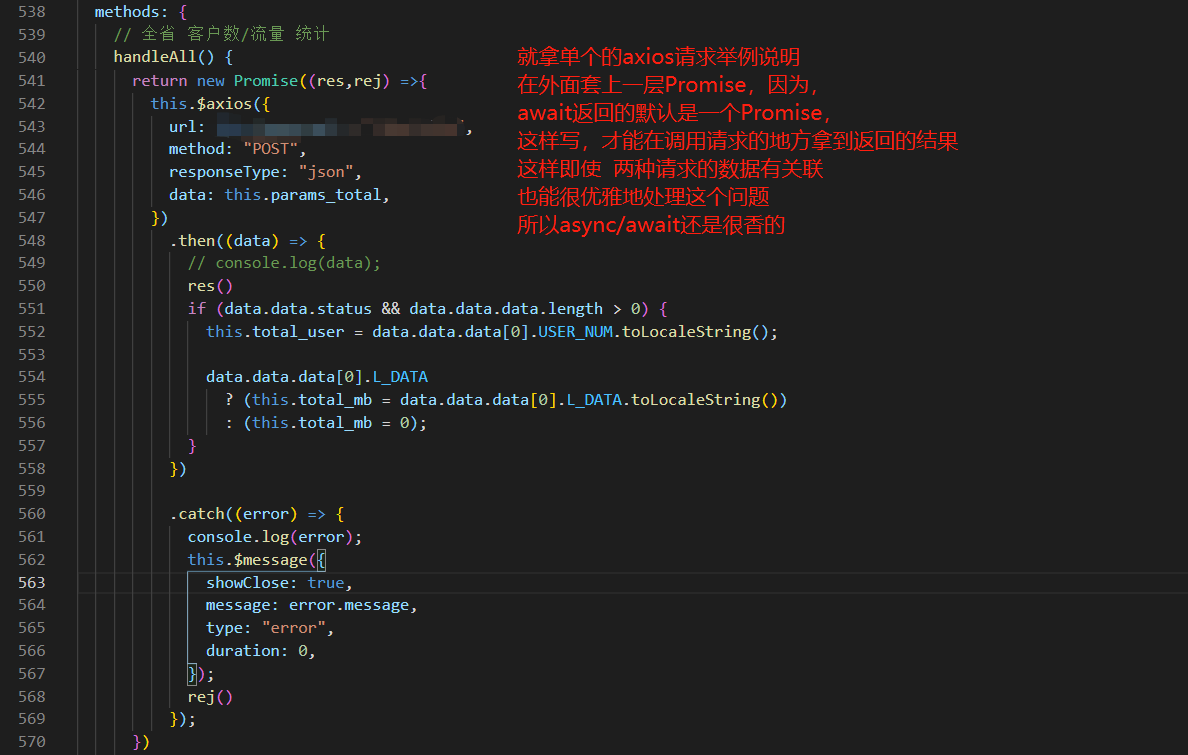Click the "true" value on line 563
This screenshot has width=1188, height=755.
point(326,583)
